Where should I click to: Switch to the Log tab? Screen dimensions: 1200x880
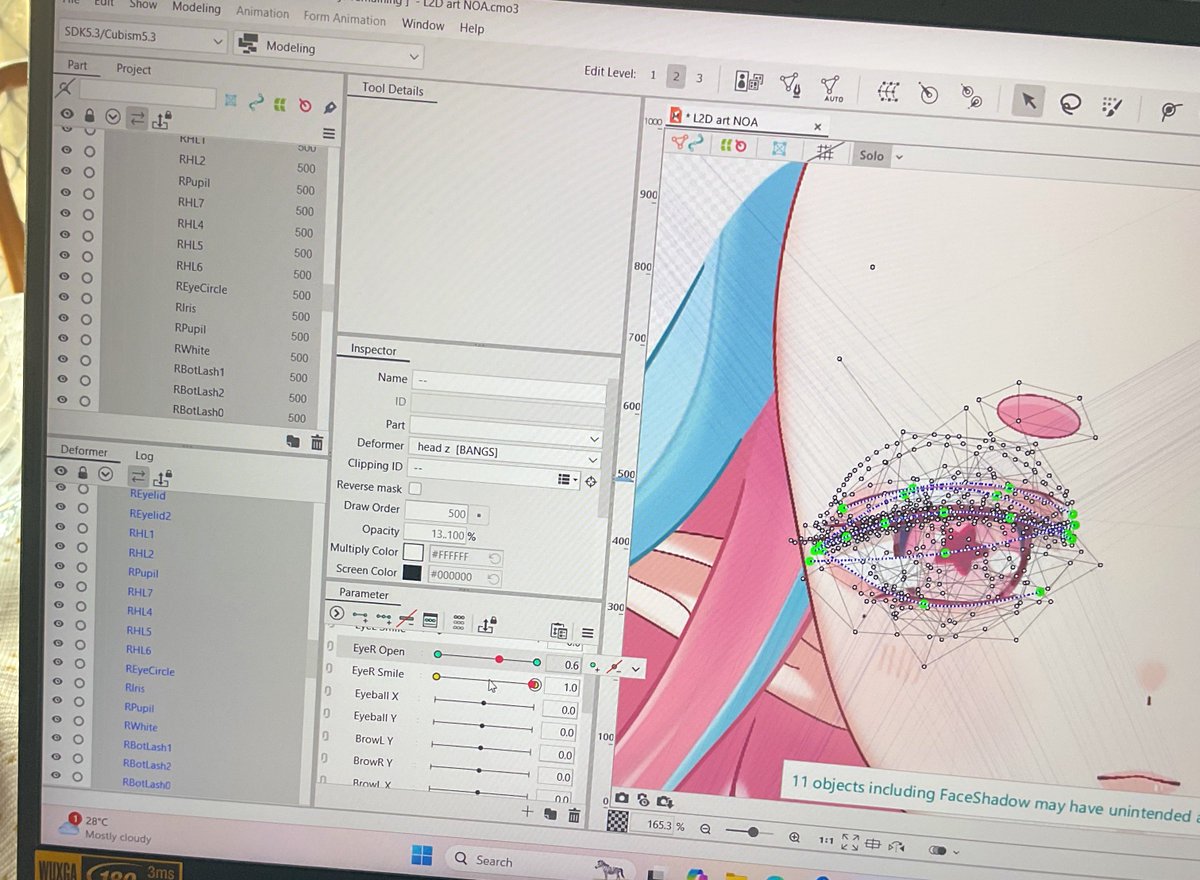[144, 456]
